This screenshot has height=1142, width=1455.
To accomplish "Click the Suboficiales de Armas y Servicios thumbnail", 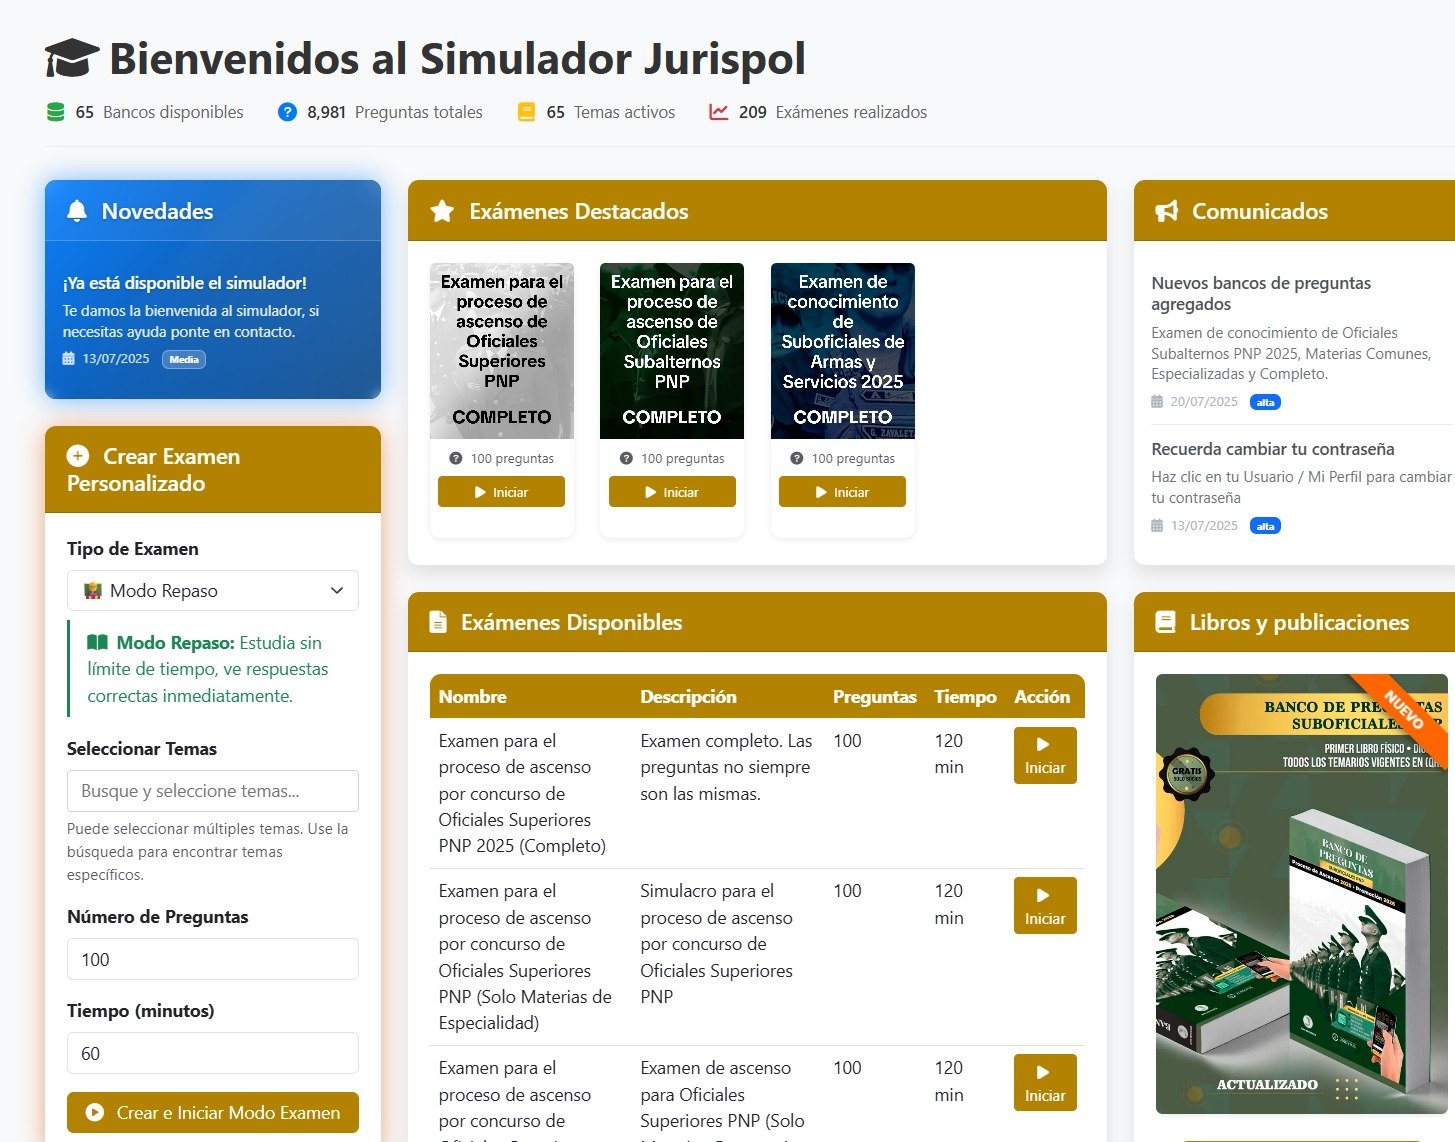I will tap(843, 351).
